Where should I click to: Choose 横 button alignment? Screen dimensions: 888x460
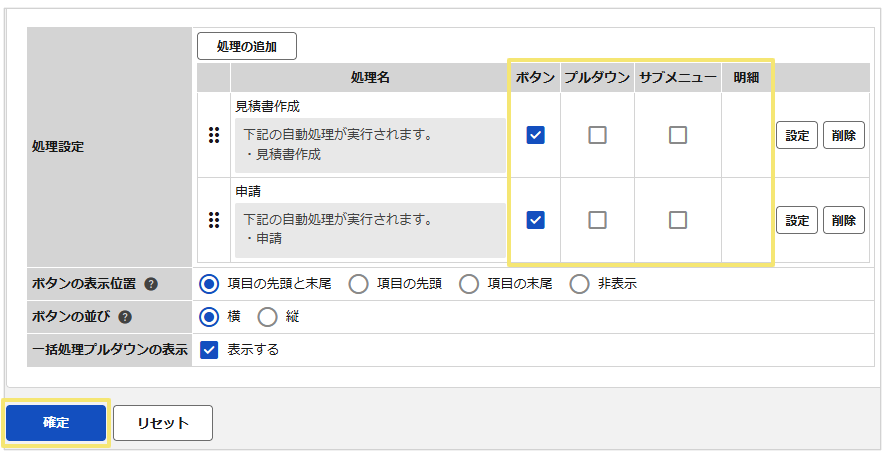[x=209, y=317]
